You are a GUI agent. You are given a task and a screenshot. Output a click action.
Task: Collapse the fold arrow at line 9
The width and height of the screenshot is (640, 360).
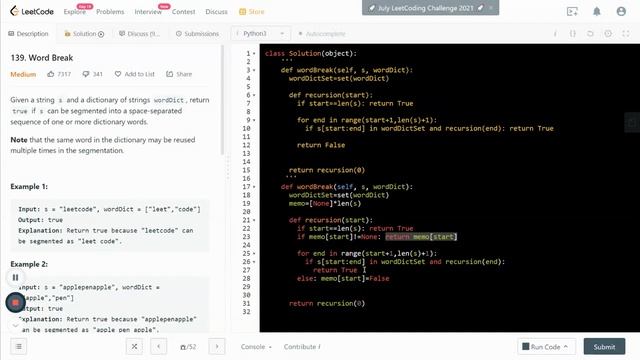point(254,120)
